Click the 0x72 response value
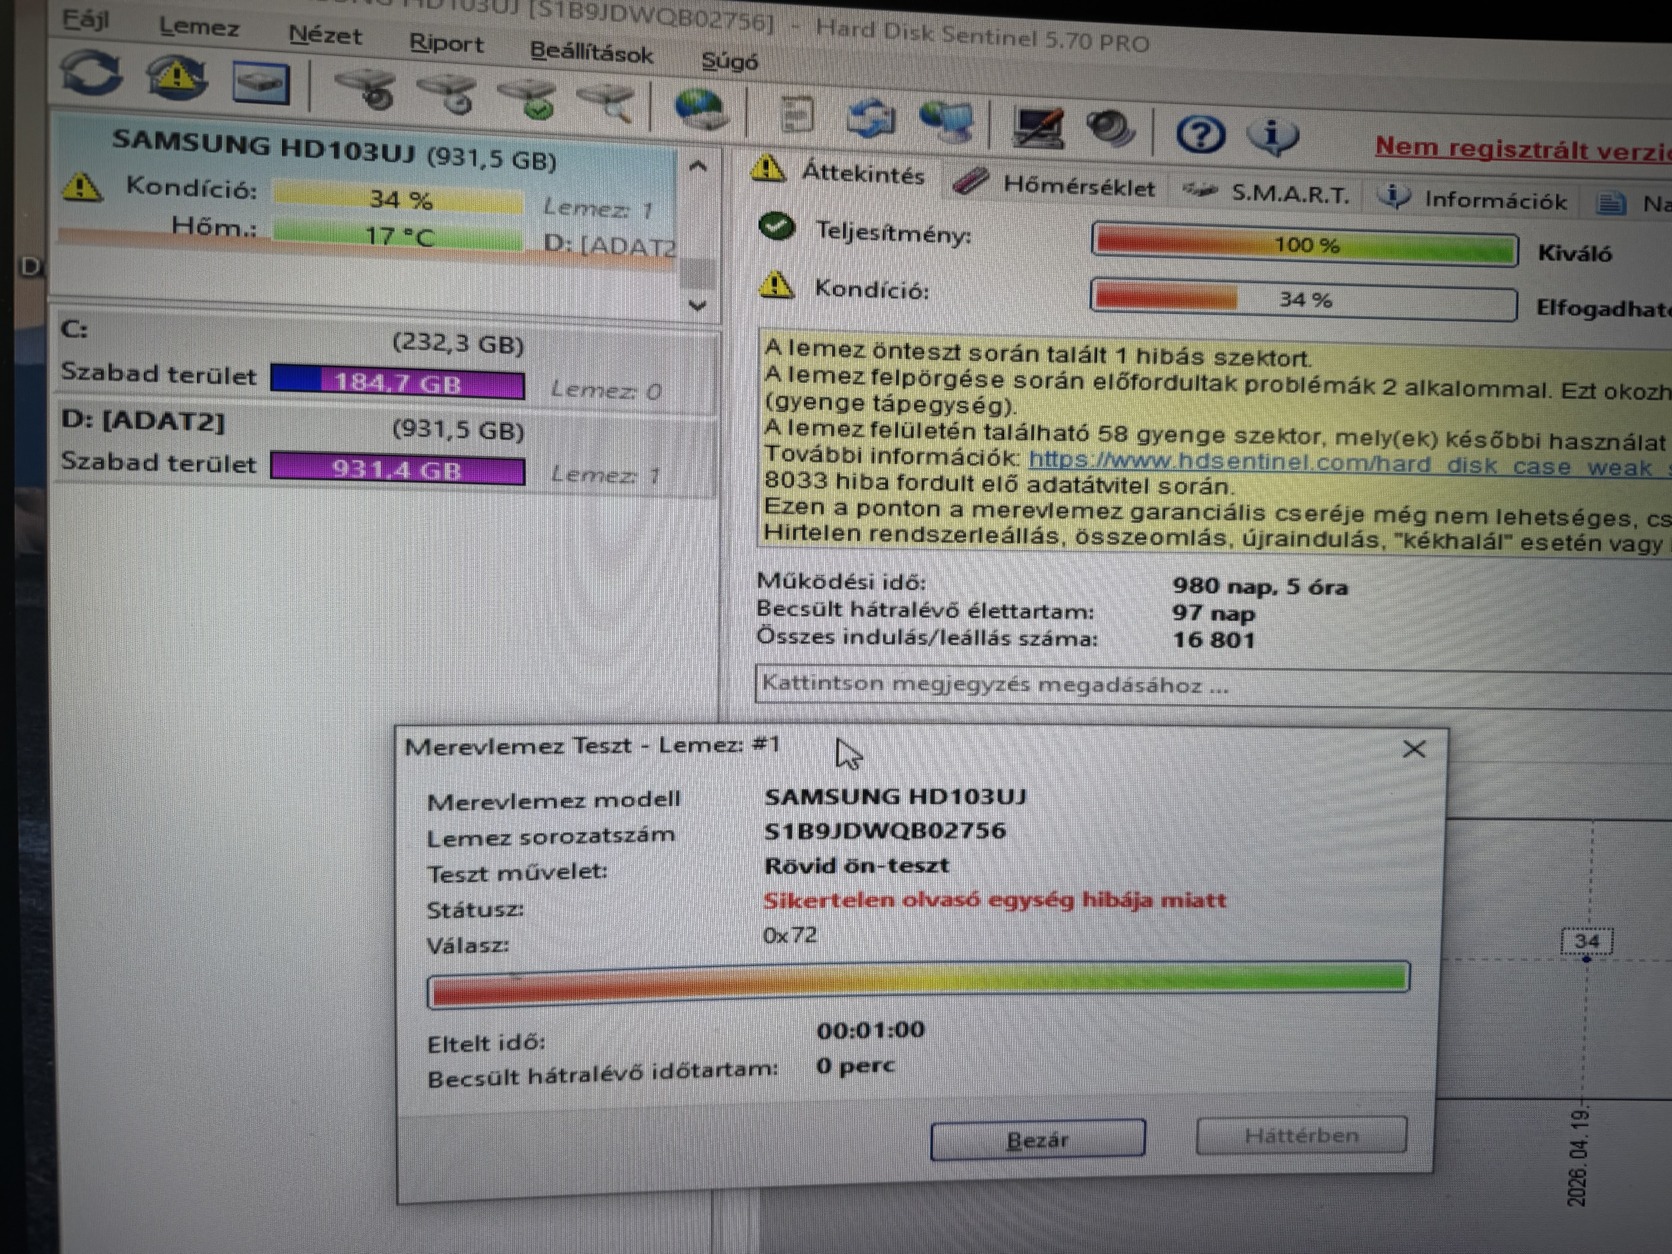The width and height of the screenshot is (1672, 1254). [789, 935]
